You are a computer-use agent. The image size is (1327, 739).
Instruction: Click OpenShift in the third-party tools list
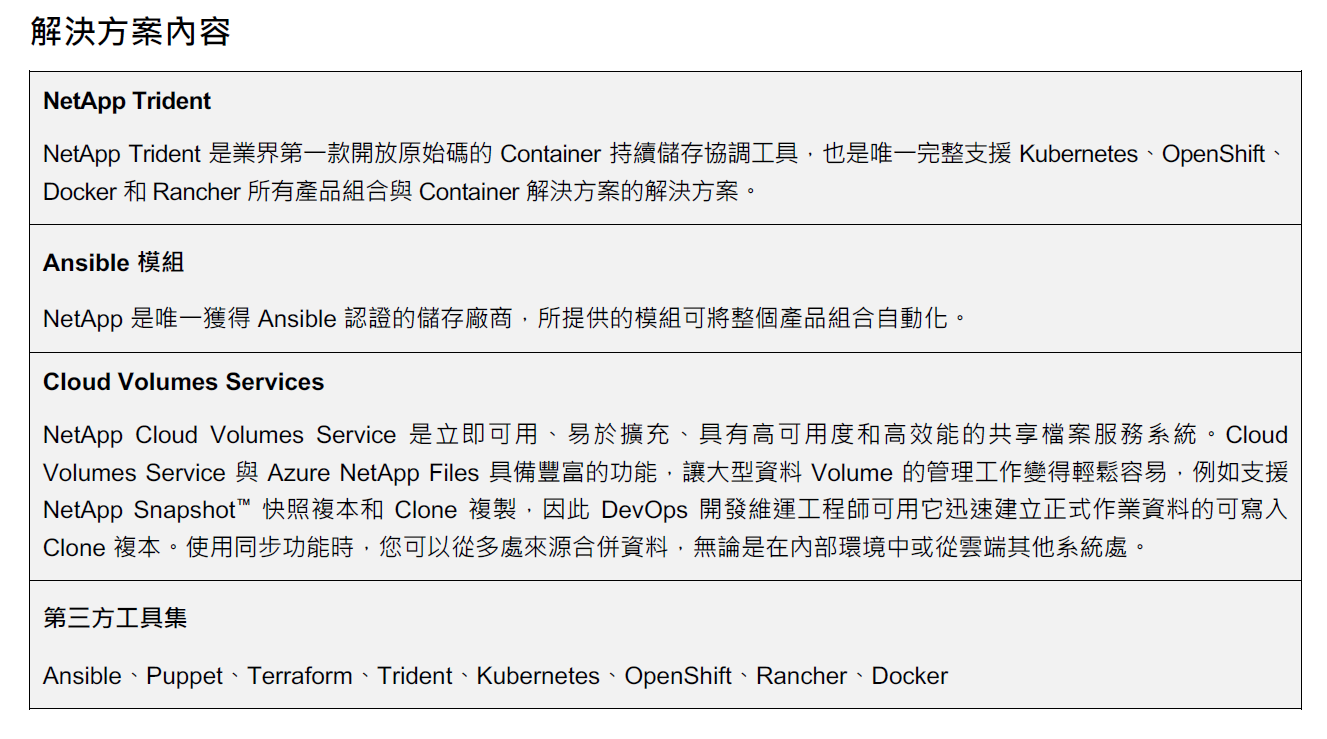coord(678,676)
